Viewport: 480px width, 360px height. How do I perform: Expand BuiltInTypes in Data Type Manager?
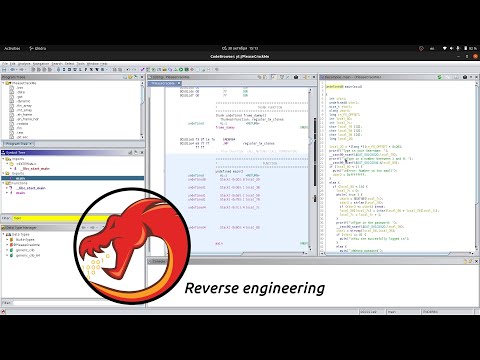[x=7, y=239]
